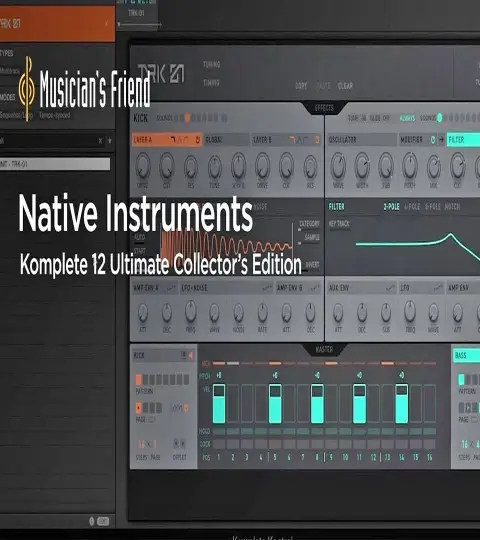Viewport: 480px width, 540px height.
Task: Toggle the Kick sequencer Loop switch
Action: (186, 408)
